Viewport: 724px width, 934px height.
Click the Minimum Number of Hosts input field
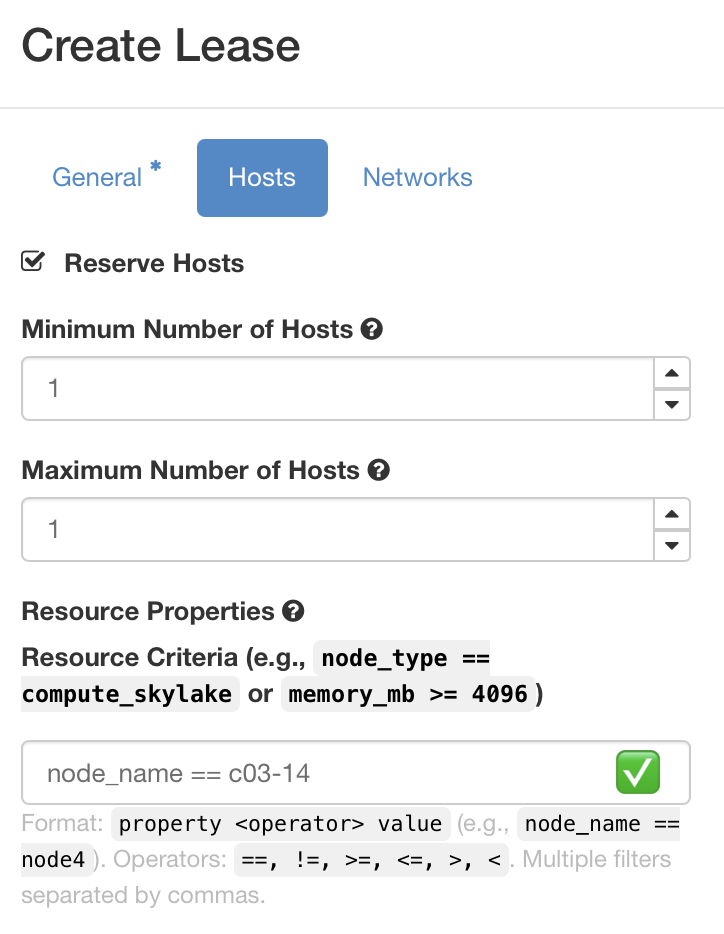[300, 387]
